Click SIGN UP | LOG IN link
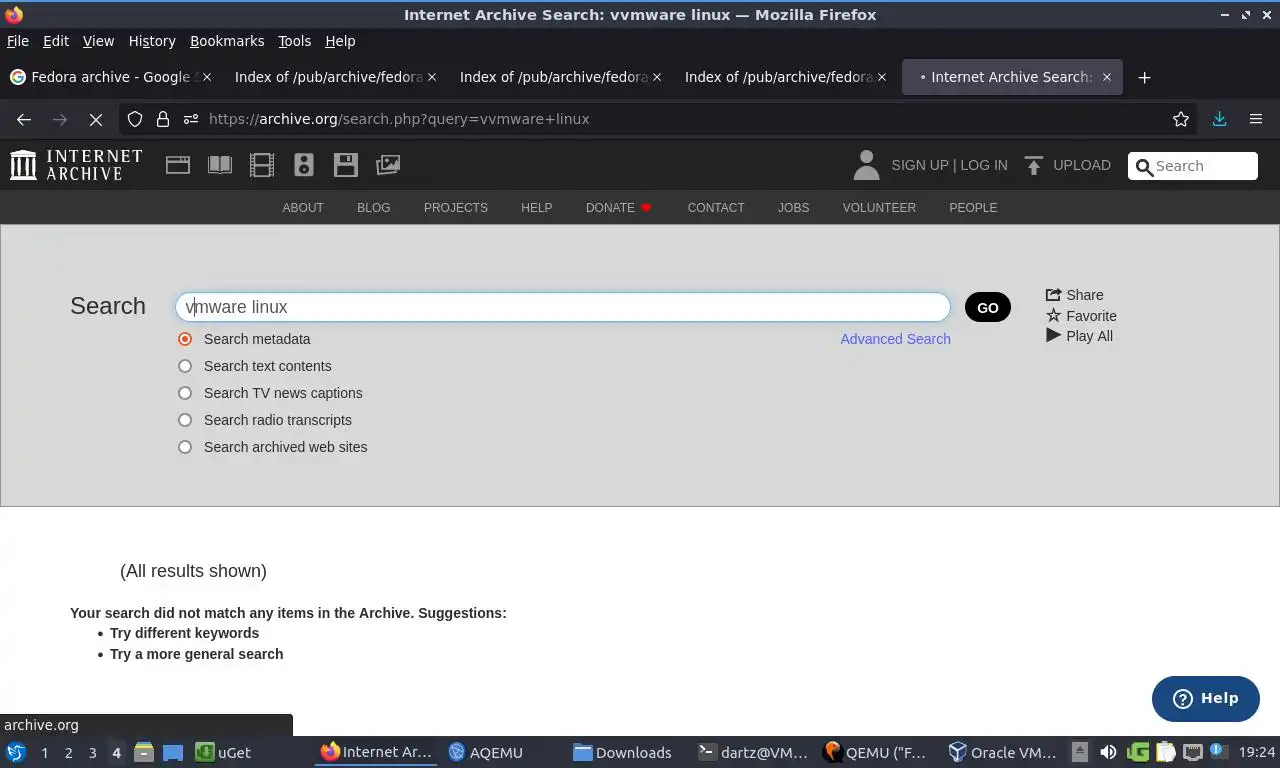 pyautogui.click(x=949, y=165)
